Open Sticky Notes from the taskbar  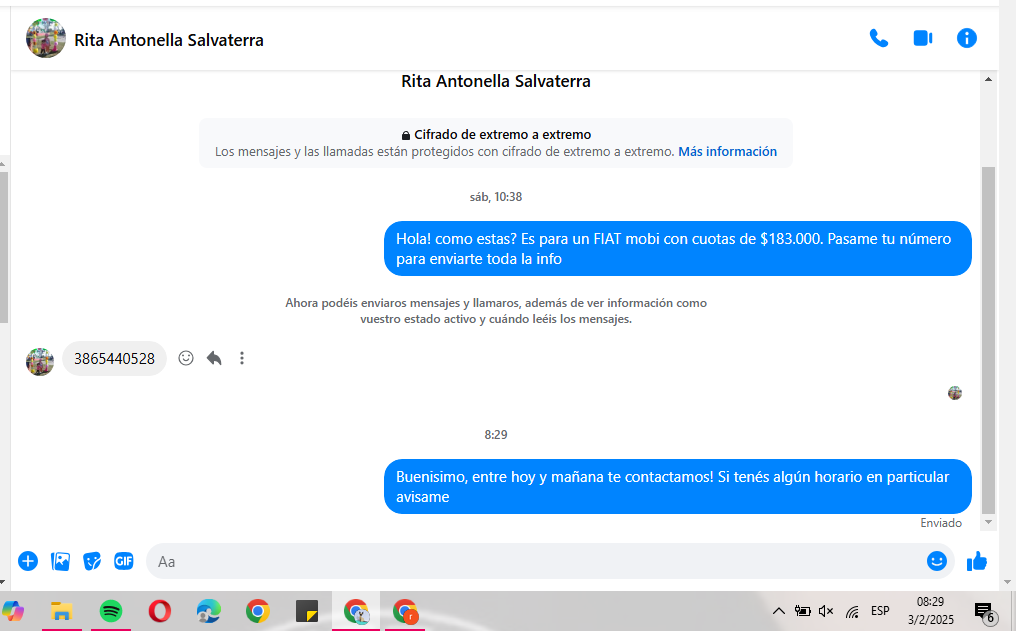click(x=306, y=611)
